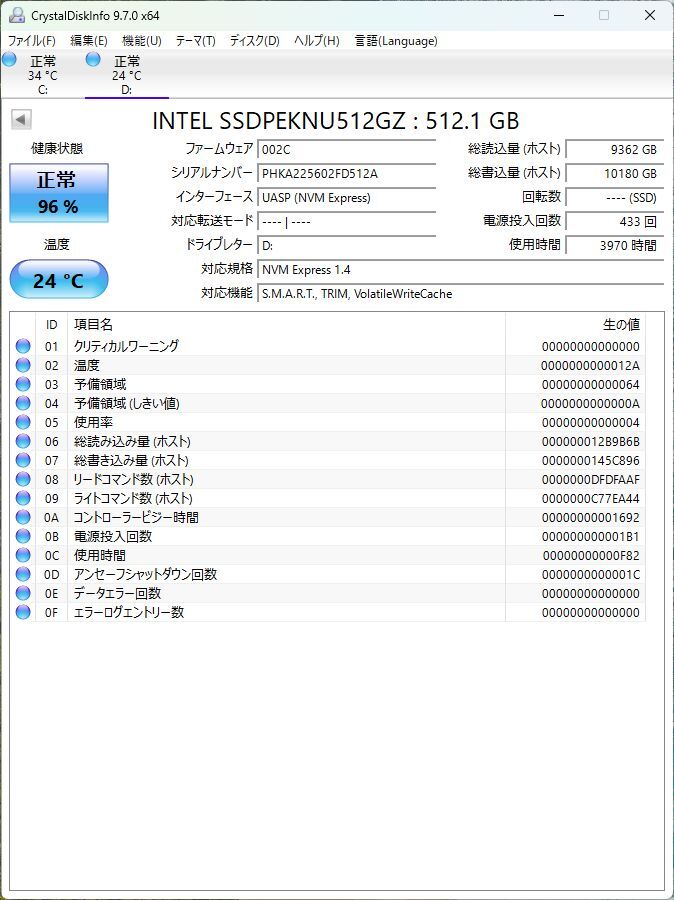
Task: Click the 健康状態 label
Action: coord(57,149)
